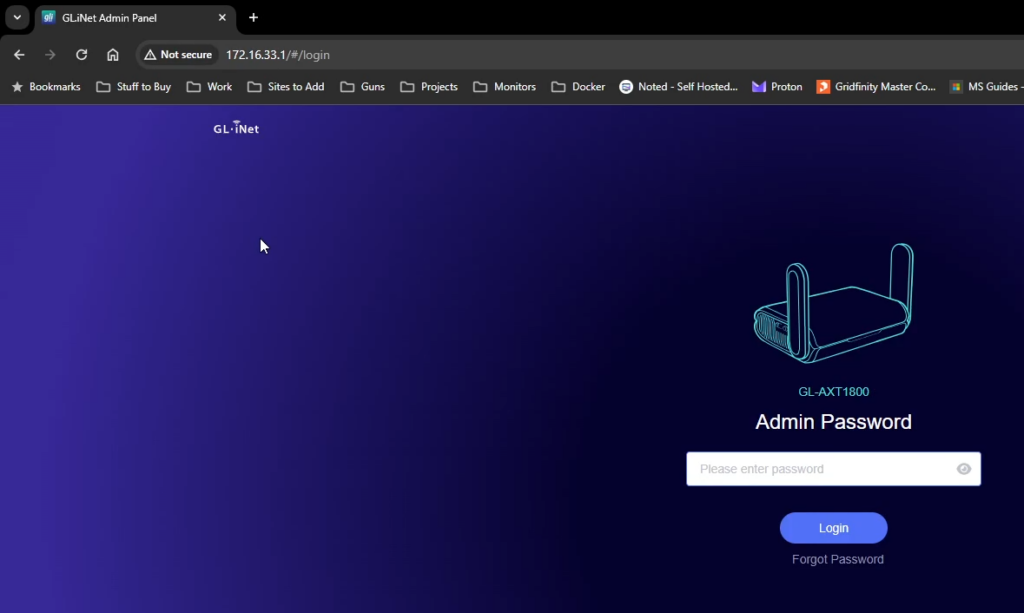This screenshot has height=613, width=1024.
Task: Click the forward navigation arrow
Action: coord(48,55)
